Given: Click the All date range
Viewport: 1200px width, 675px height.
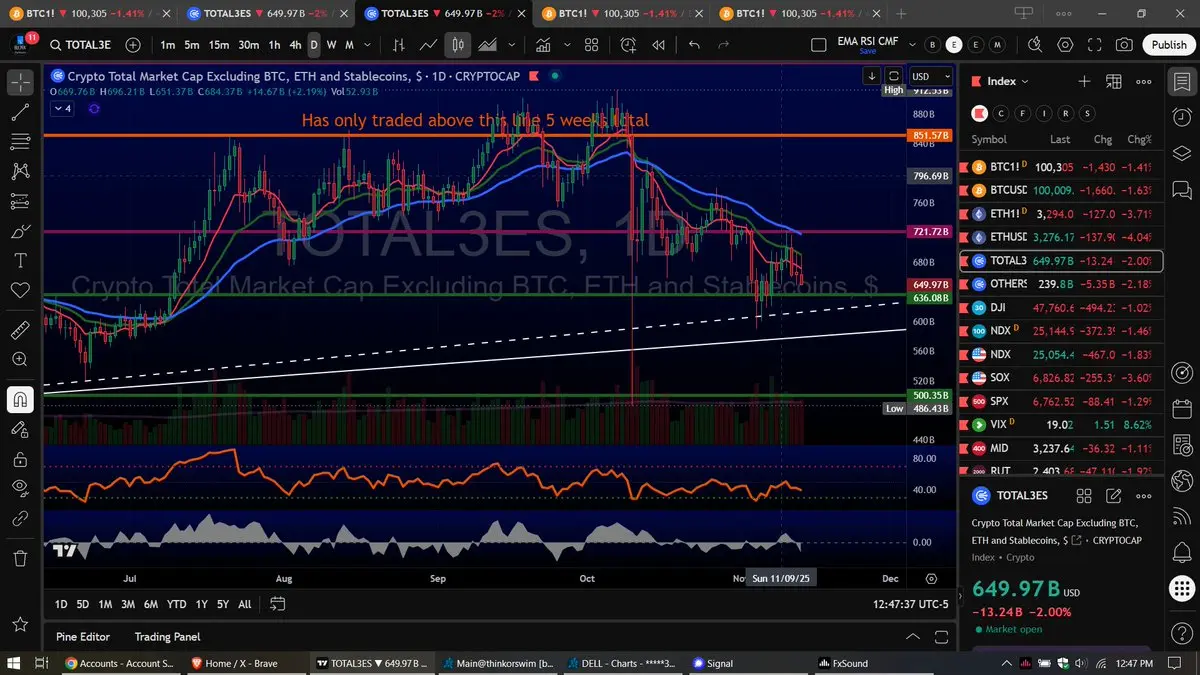Looking at the screenshot, I should pyautogui.click(x=244, y=604).
